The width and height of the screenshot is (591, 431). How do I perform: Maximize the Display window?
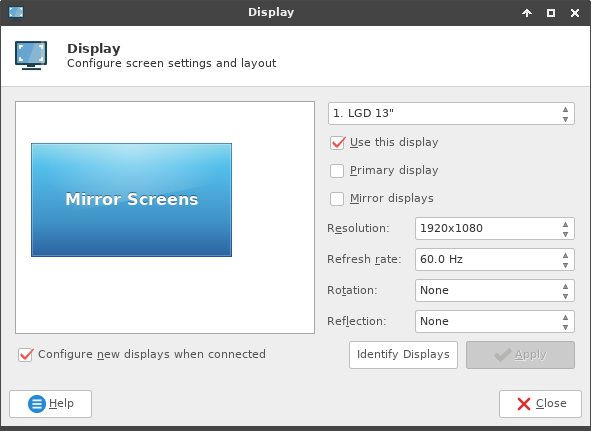click(551, 13)
